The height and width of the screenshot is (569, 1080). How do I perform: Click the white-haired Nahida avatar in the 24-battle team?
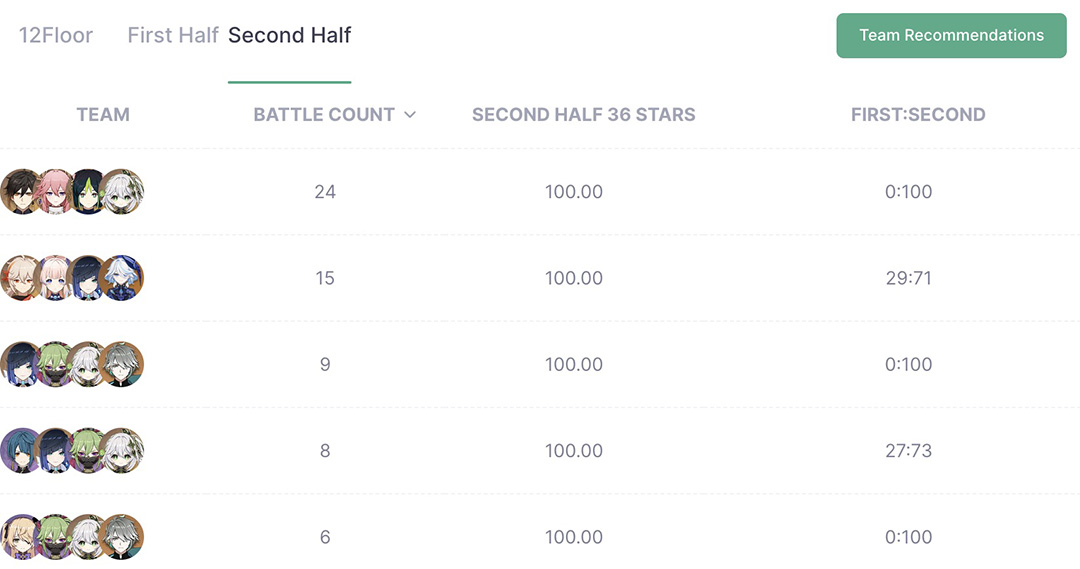pyautogui.click(x=124, y=191)
